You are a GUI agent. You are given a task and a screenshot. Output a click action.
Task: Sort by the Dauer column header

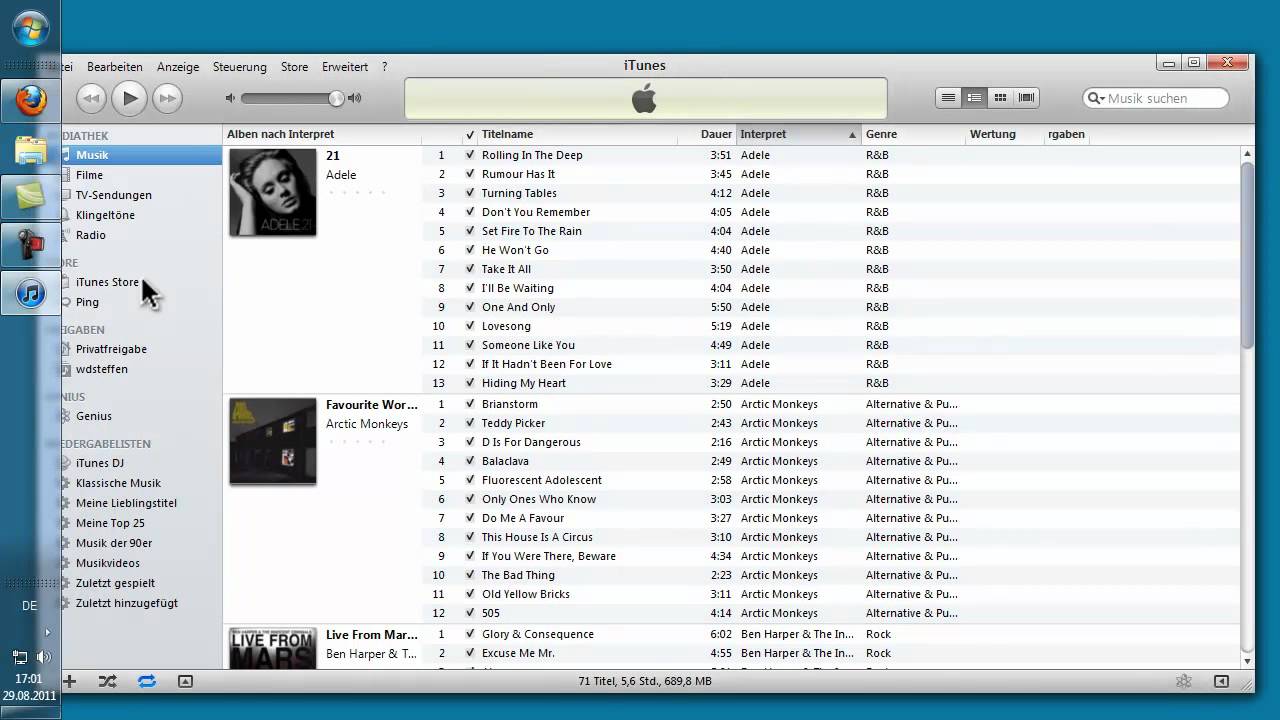pos(706,134)
